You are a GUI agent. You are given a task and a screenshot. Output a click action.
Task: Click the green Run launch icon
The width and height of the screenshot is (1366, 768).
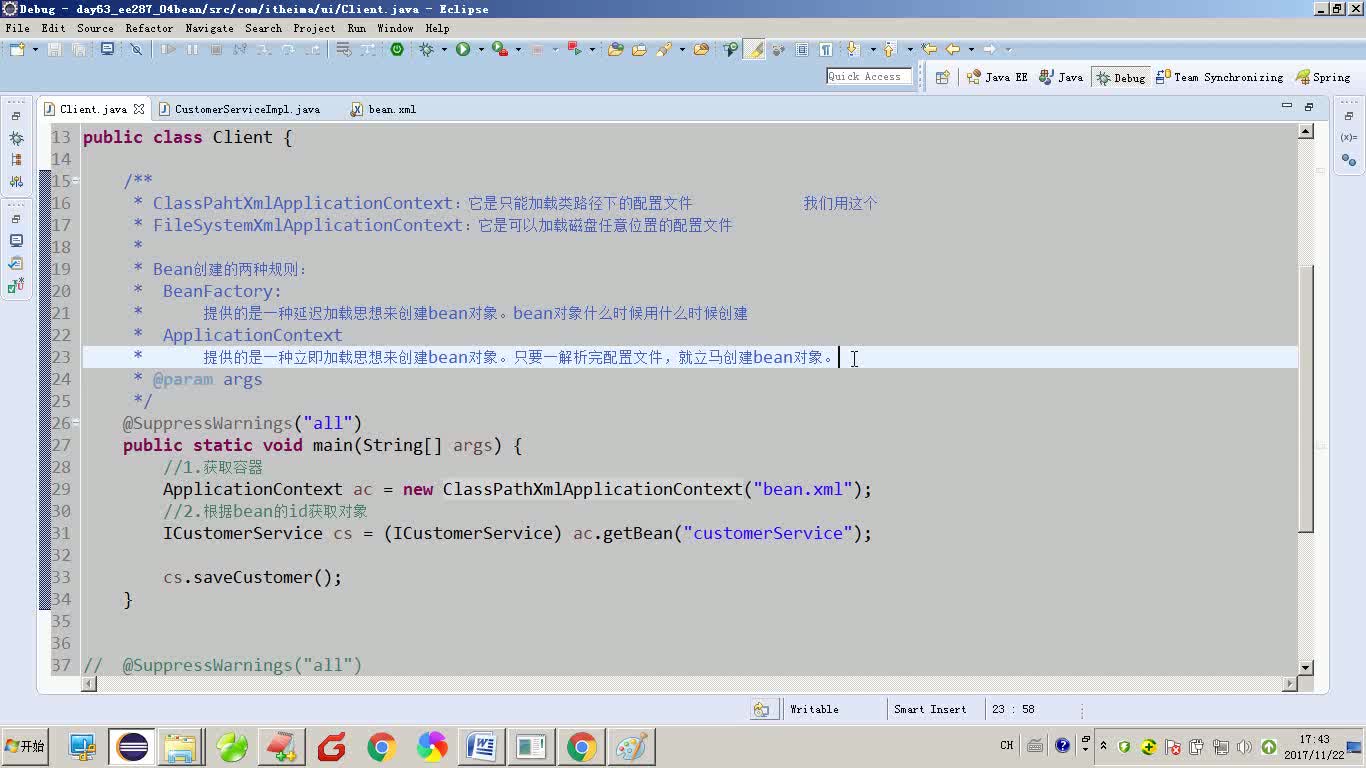click(463, 49)
